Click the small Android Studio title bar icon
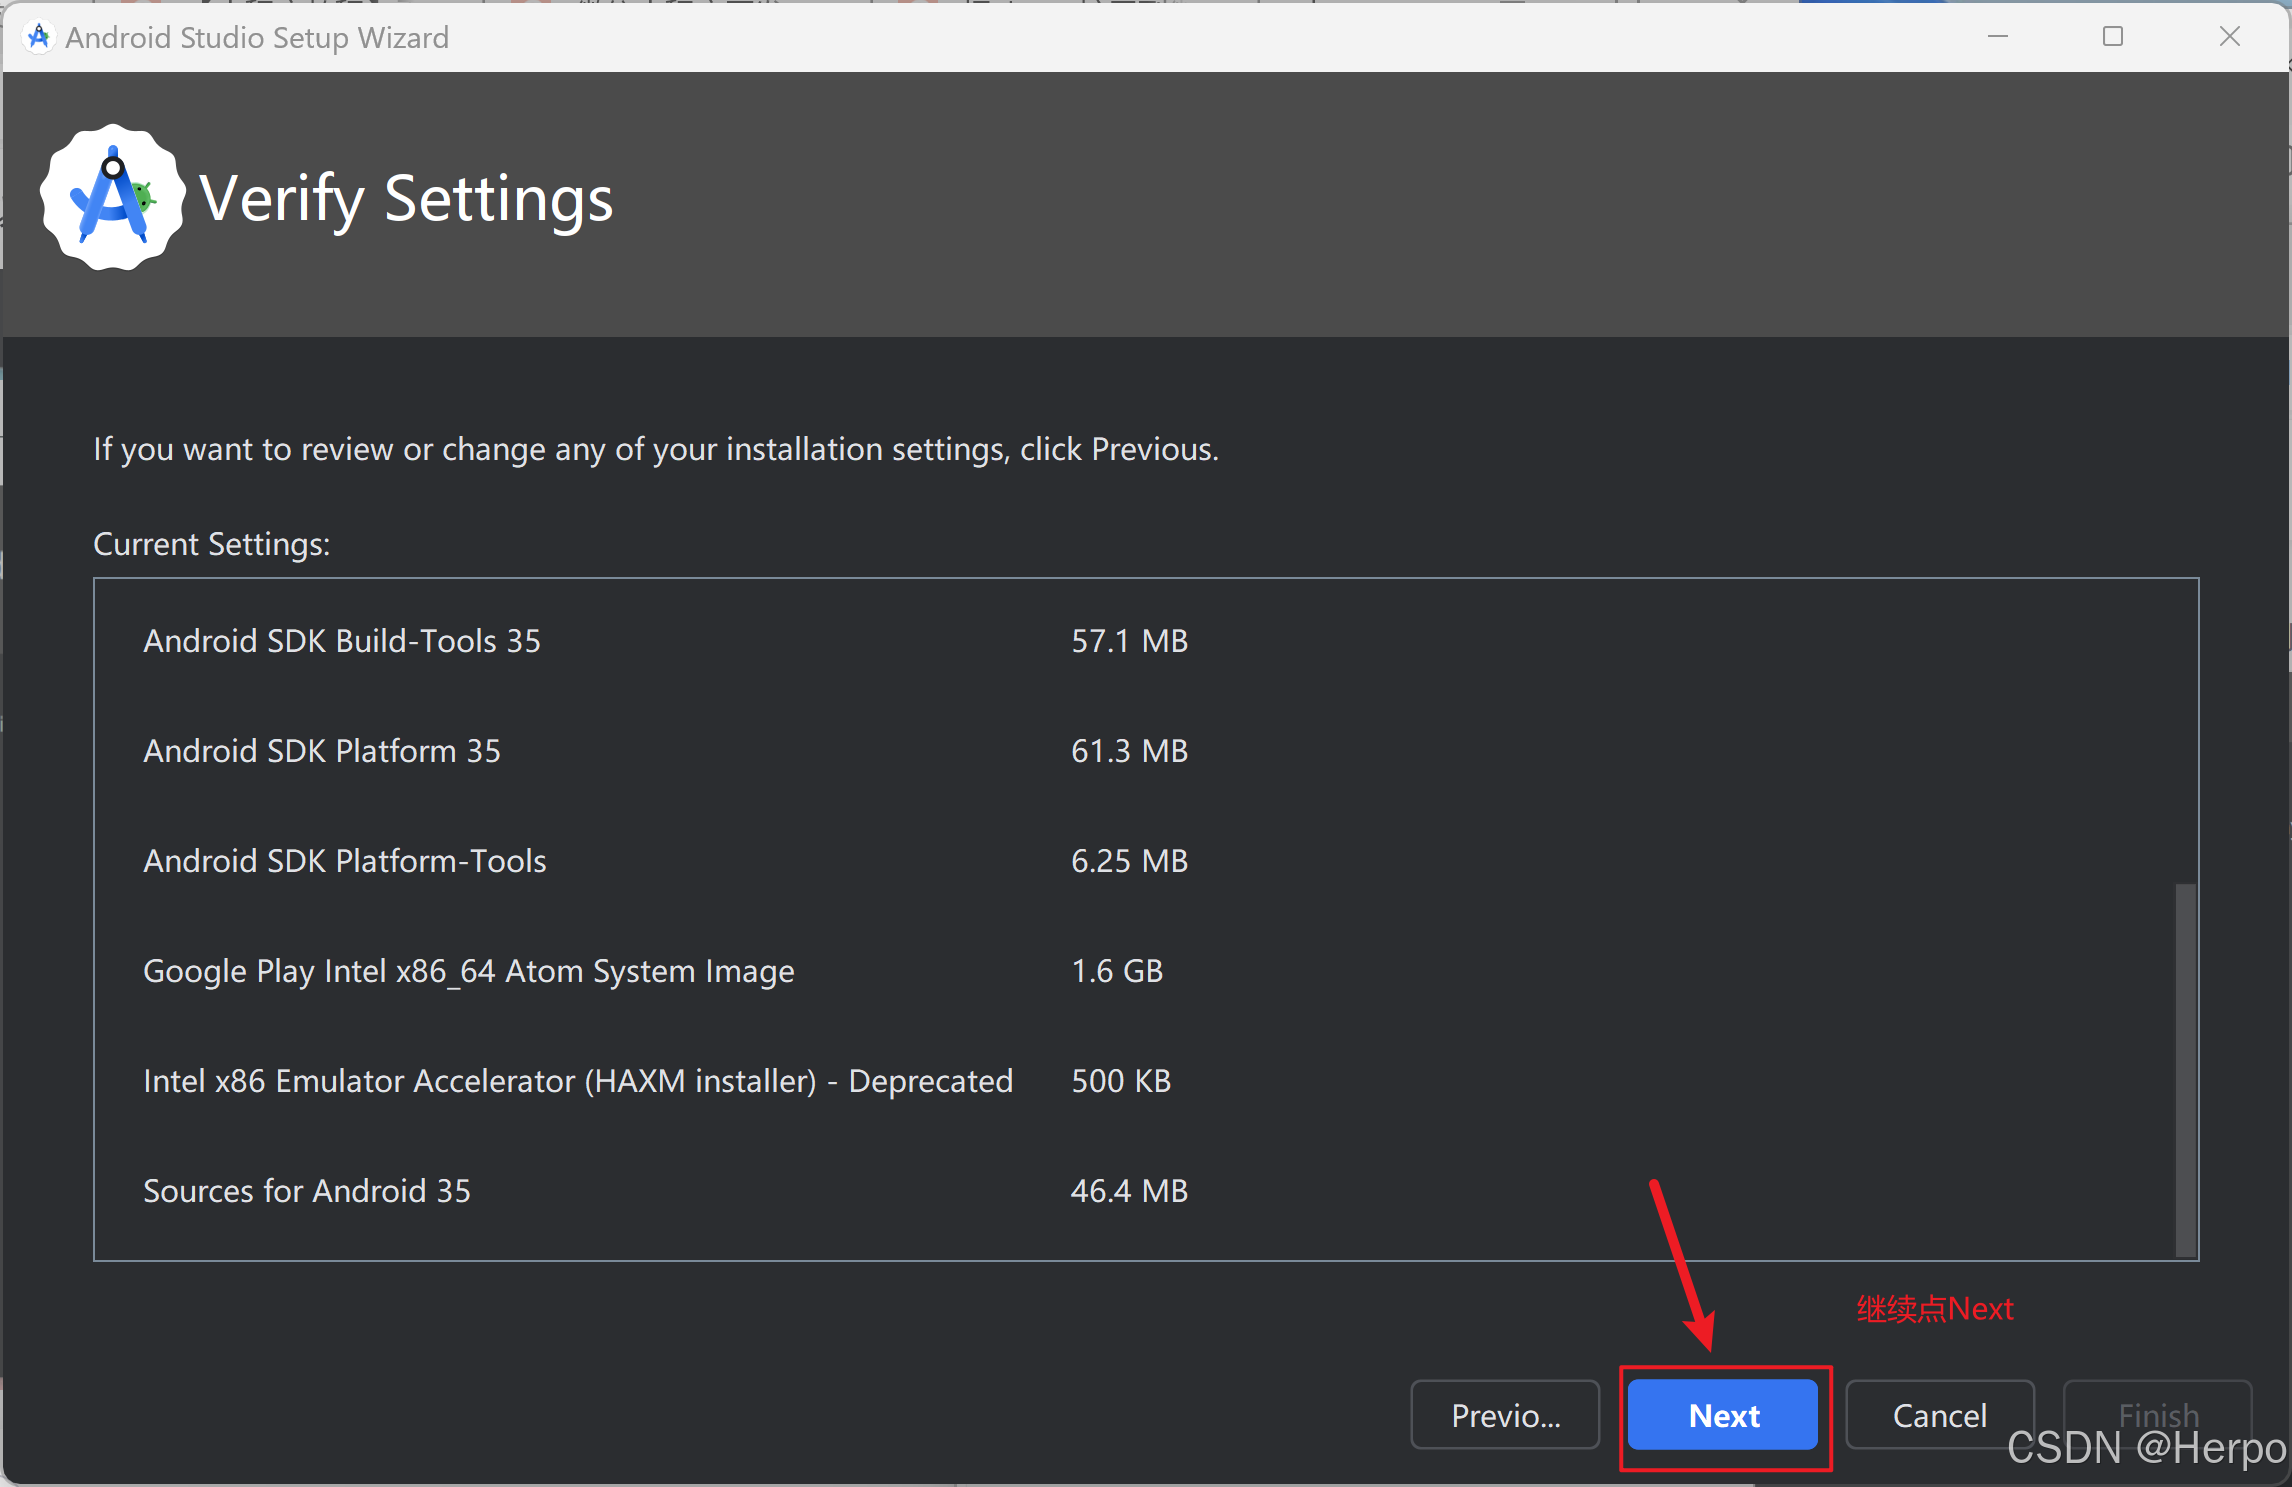Screen dimensions: 2292x1487 pos(38,37)
